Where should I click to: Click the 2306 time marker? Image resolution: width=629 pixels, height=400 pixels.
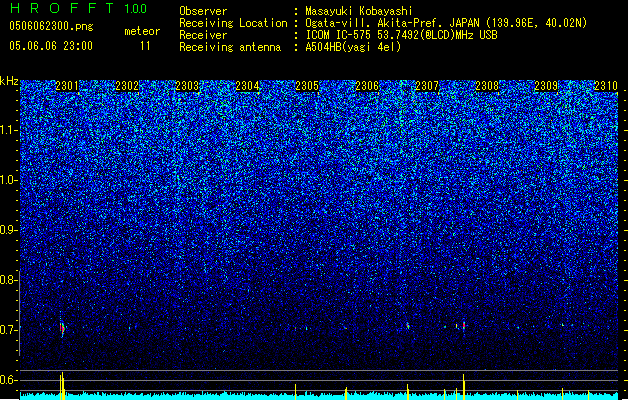[367, 86]
